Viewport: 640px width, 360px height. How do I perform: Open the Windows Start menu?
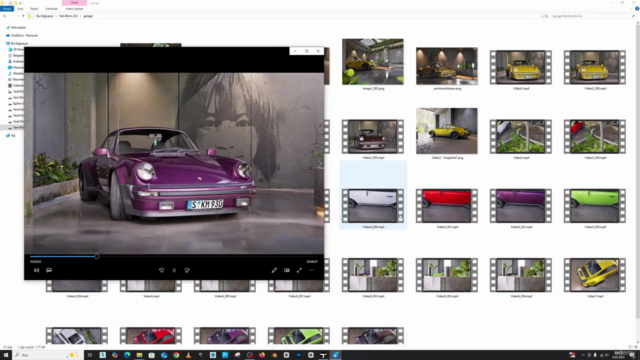point(6,355)
